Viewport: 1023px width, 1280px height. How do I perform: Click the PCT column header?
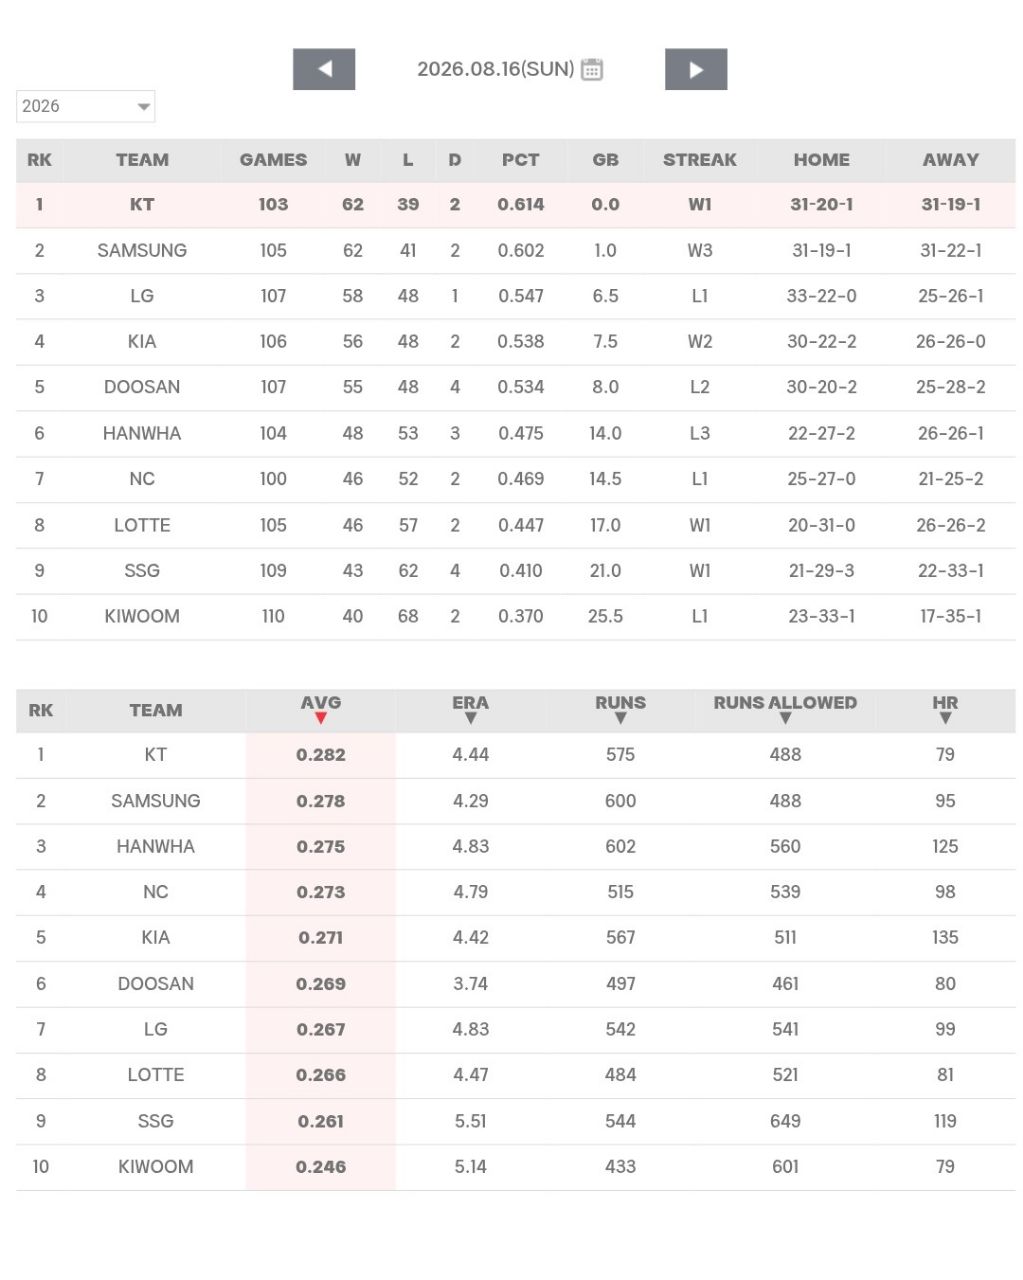[x=521, y=160]
